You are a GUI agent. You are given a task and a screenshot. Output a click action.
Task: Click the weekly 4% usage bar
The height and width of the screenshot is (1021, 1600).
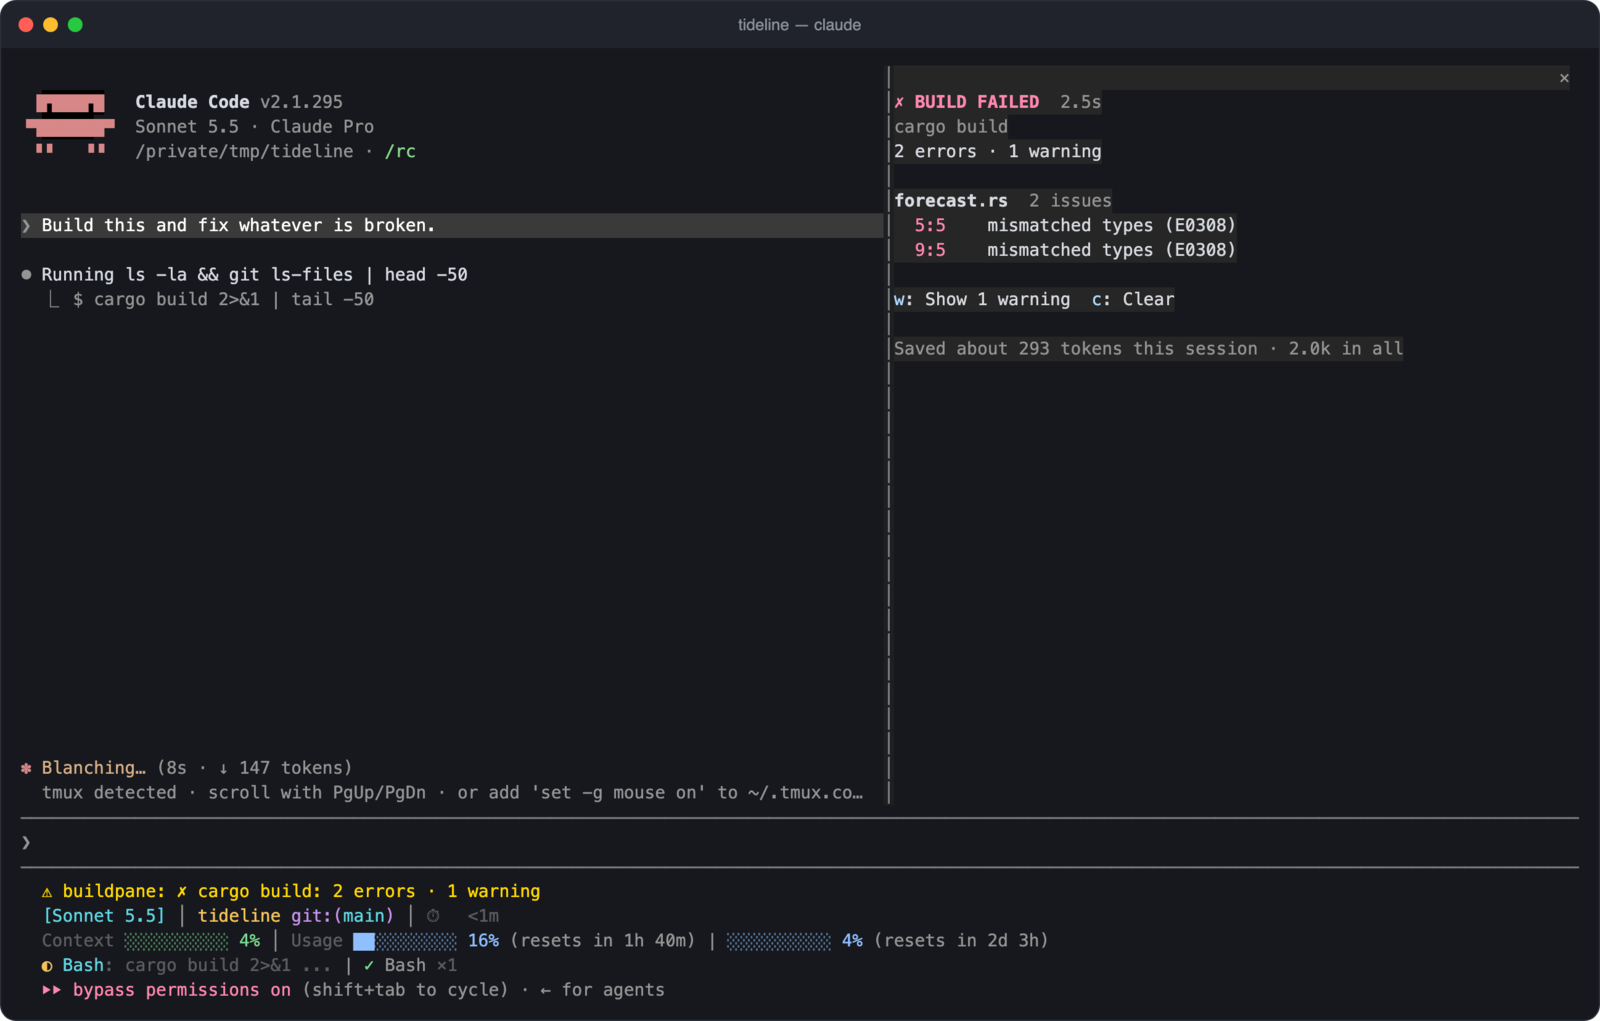[x=778, y=941]
